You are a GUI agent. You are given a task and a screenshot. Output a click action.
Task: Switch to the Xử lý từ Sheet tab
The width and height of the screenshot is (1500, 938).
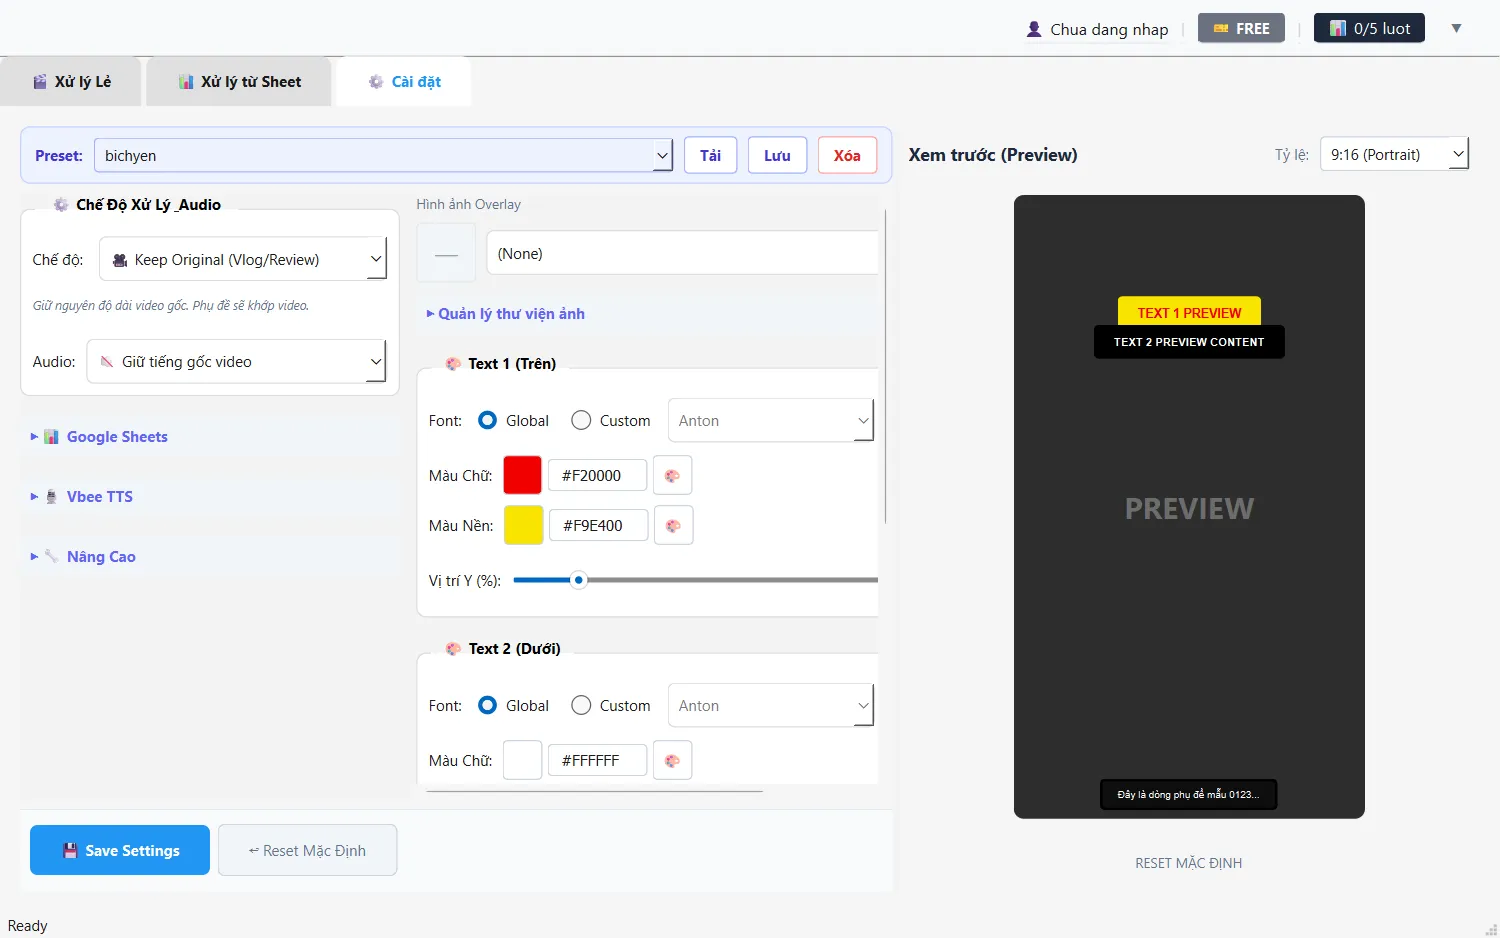pyautogui.click(x=240, y=82)
